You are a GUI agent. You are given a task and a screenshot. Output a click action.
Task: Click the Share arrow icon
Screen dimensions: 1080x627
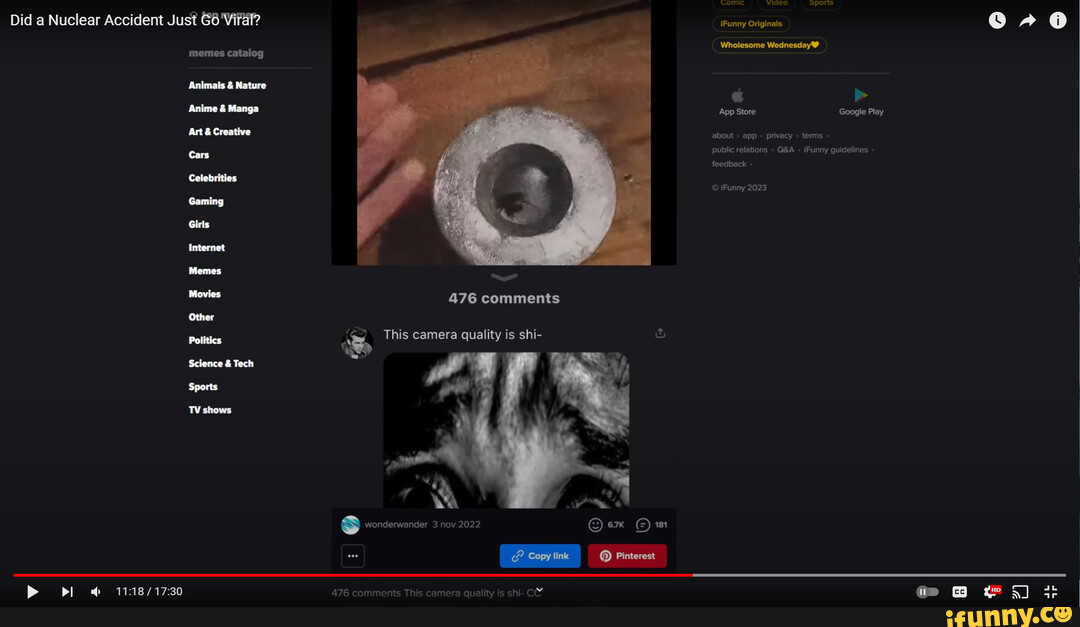[1027, 21]
